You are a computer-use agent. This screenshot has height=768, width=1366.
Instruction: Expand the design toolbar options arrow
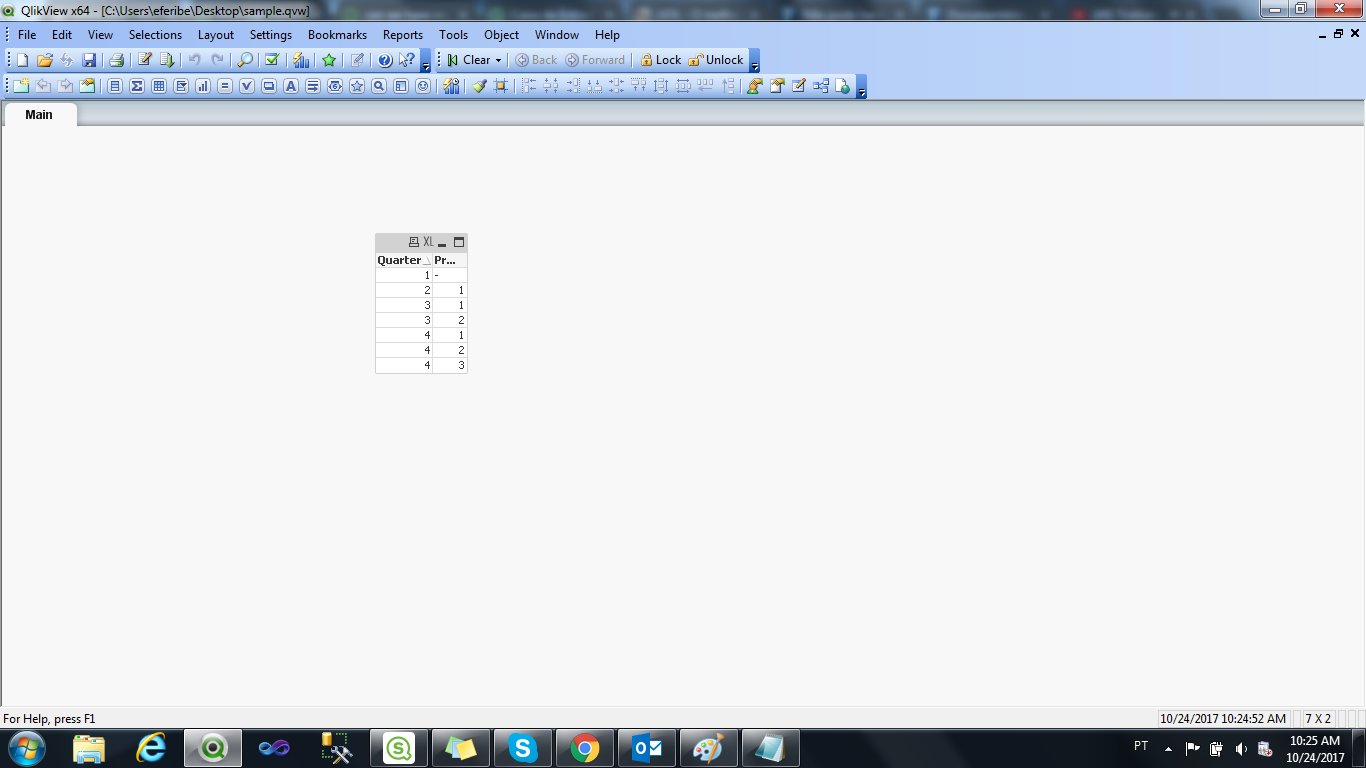coord(861,87)
